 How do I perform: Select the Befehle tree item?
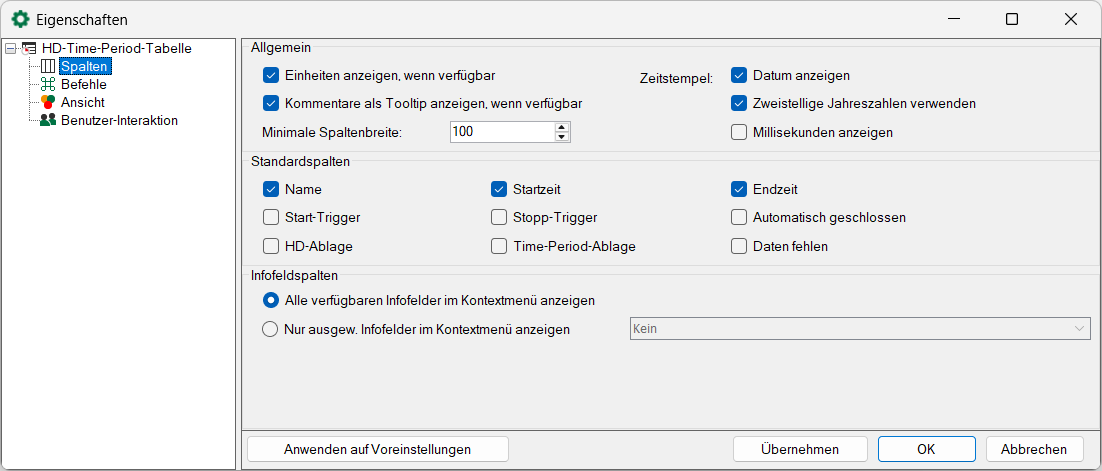click(83, 85)
